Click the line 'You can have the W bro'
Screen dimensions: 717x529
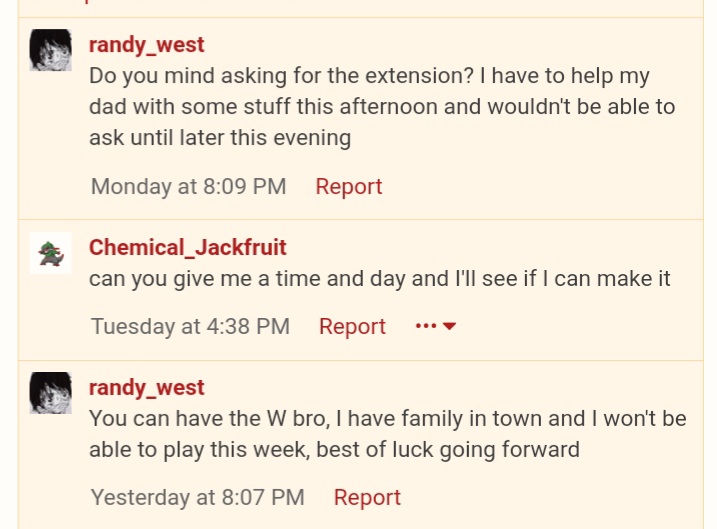coord(209,418)
